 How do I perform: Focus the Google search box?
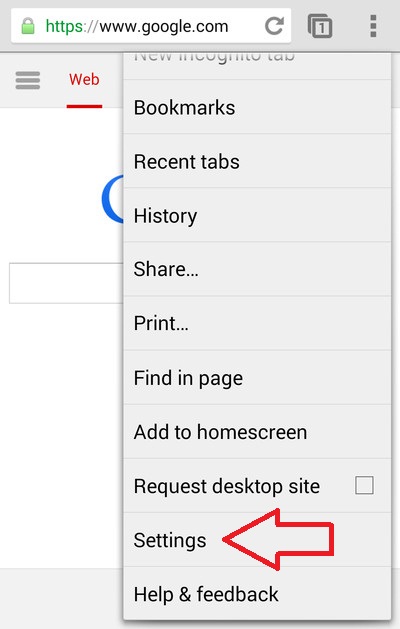66,283
